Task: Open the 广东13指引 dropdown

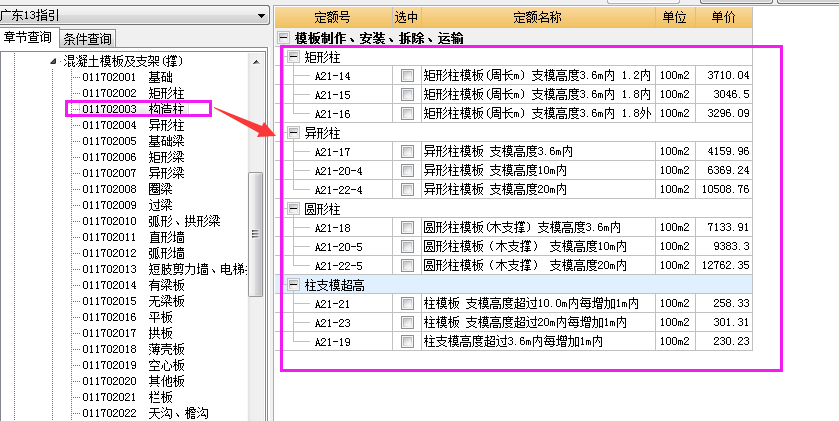Action: (x=261, y=16)
